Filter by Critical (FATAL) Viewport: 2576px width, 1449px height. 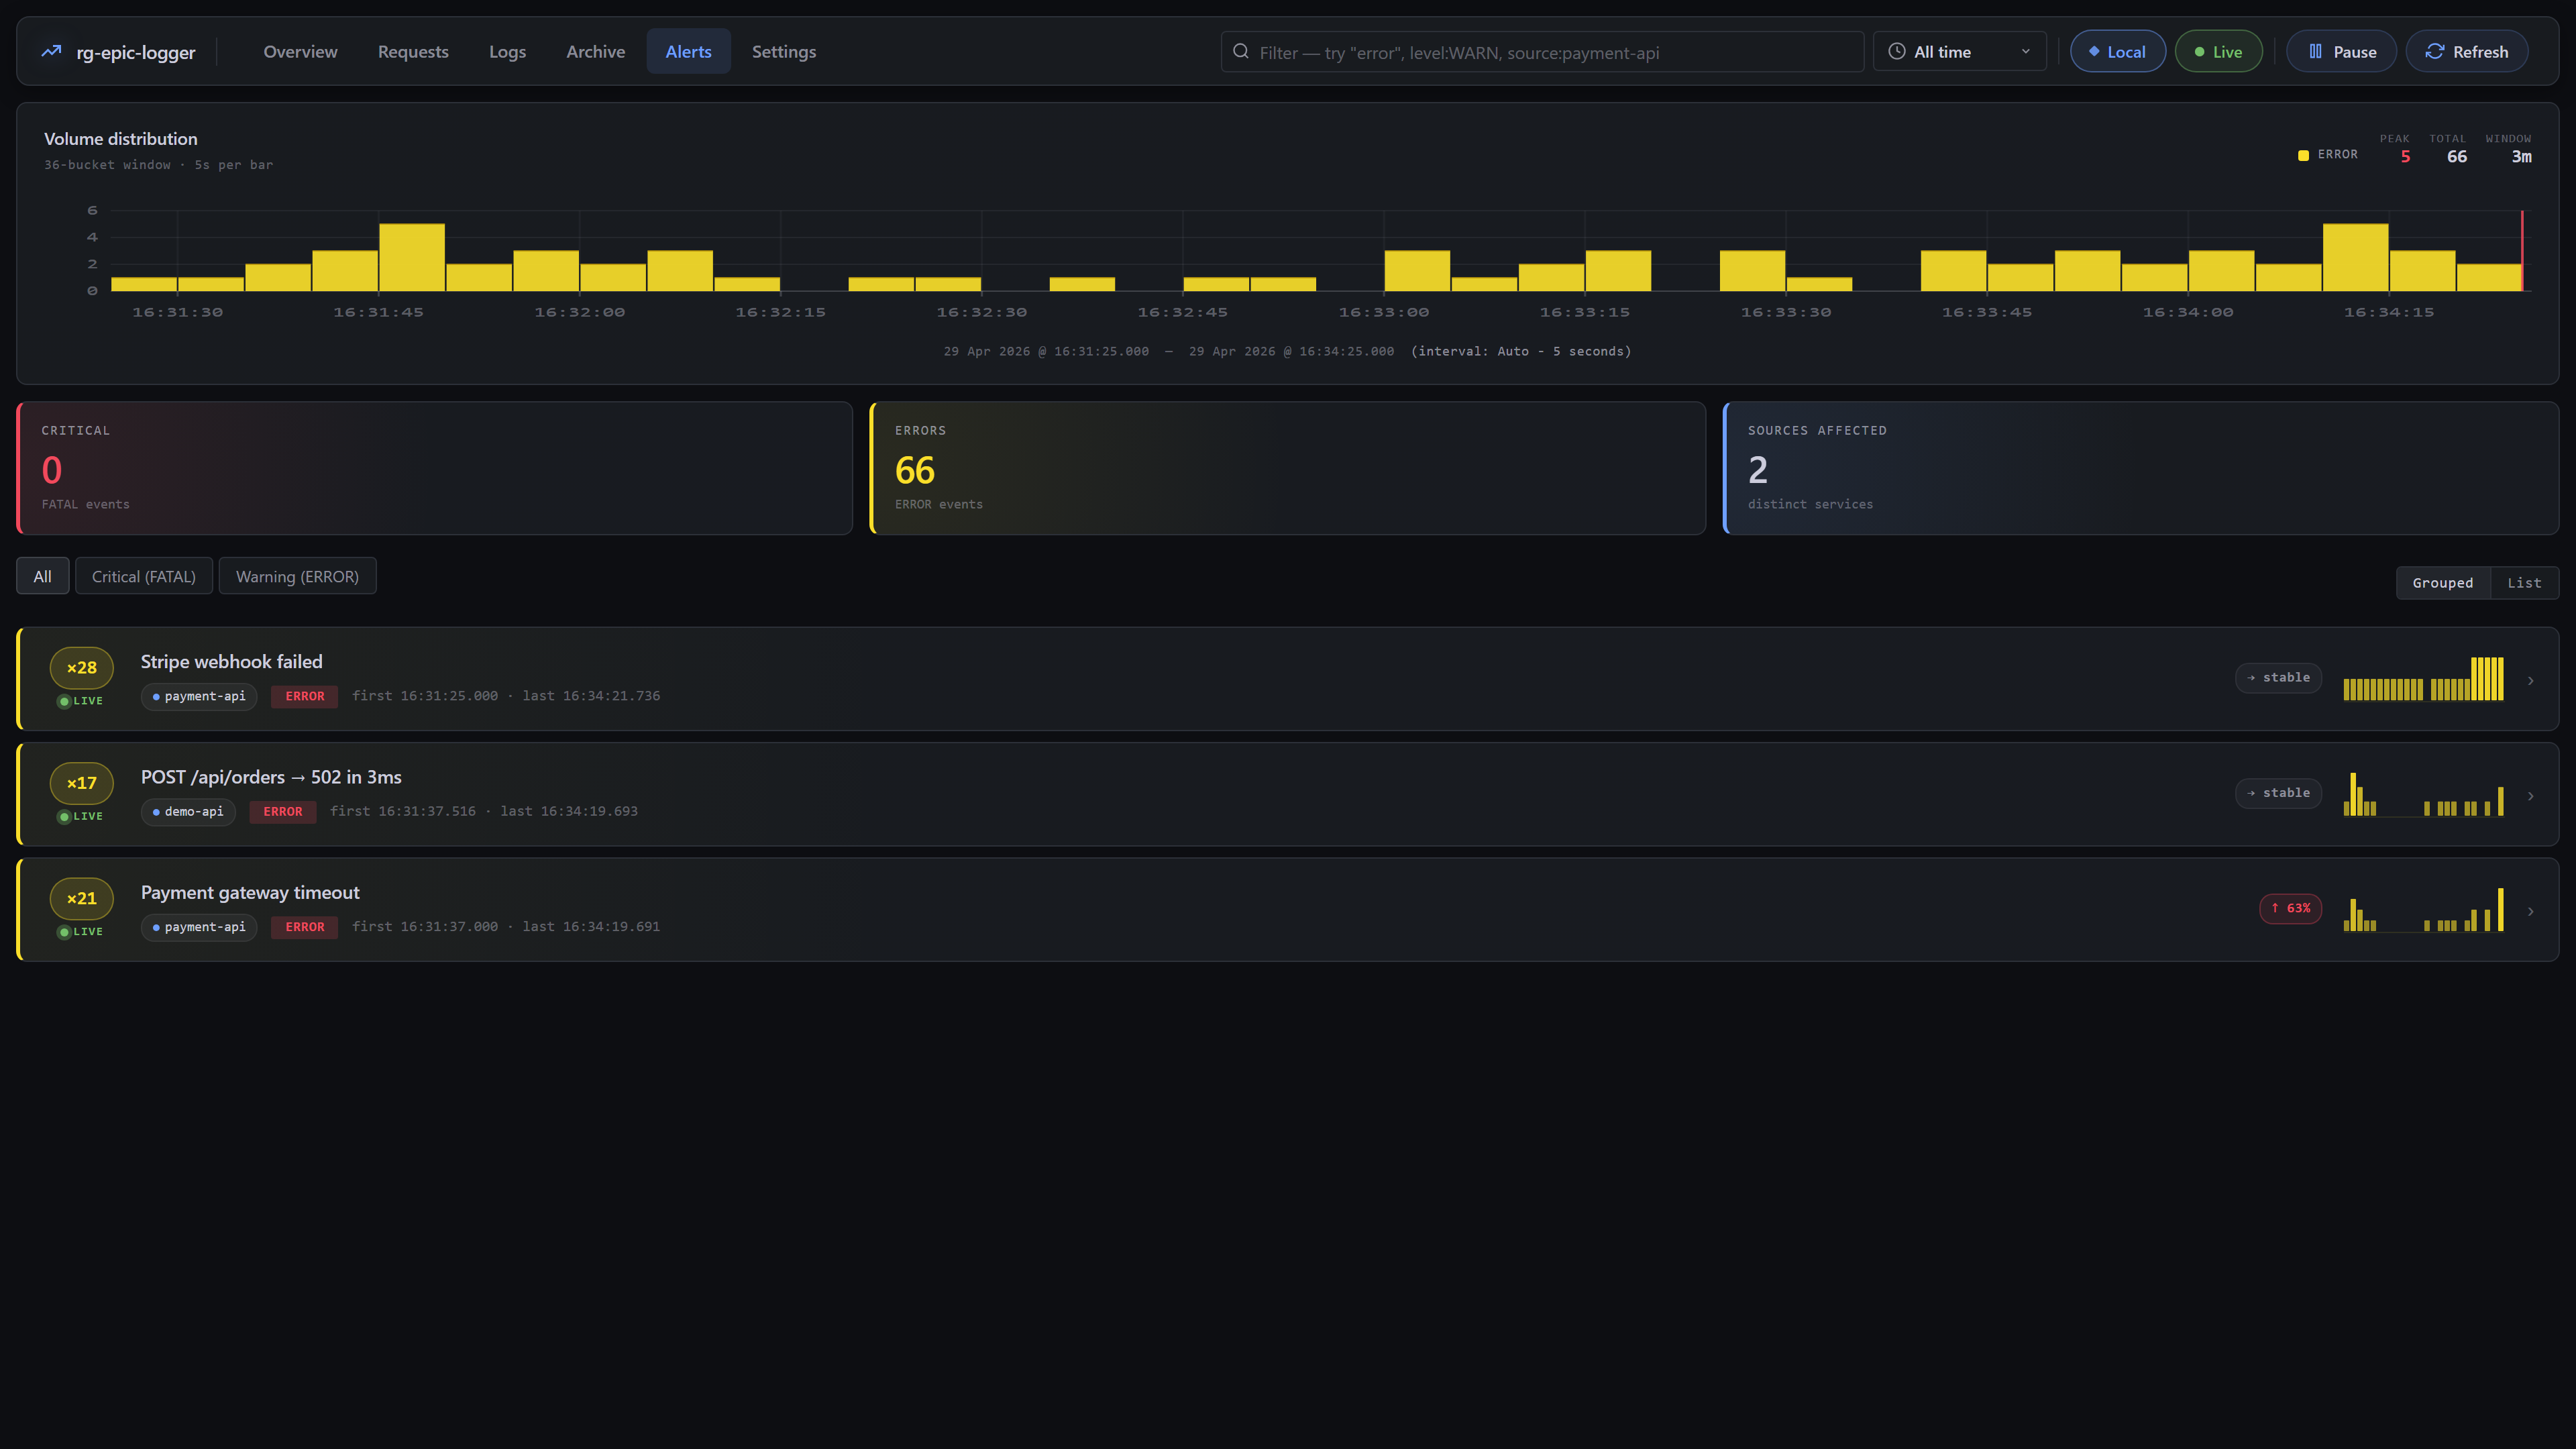click(x=144, y=576)
